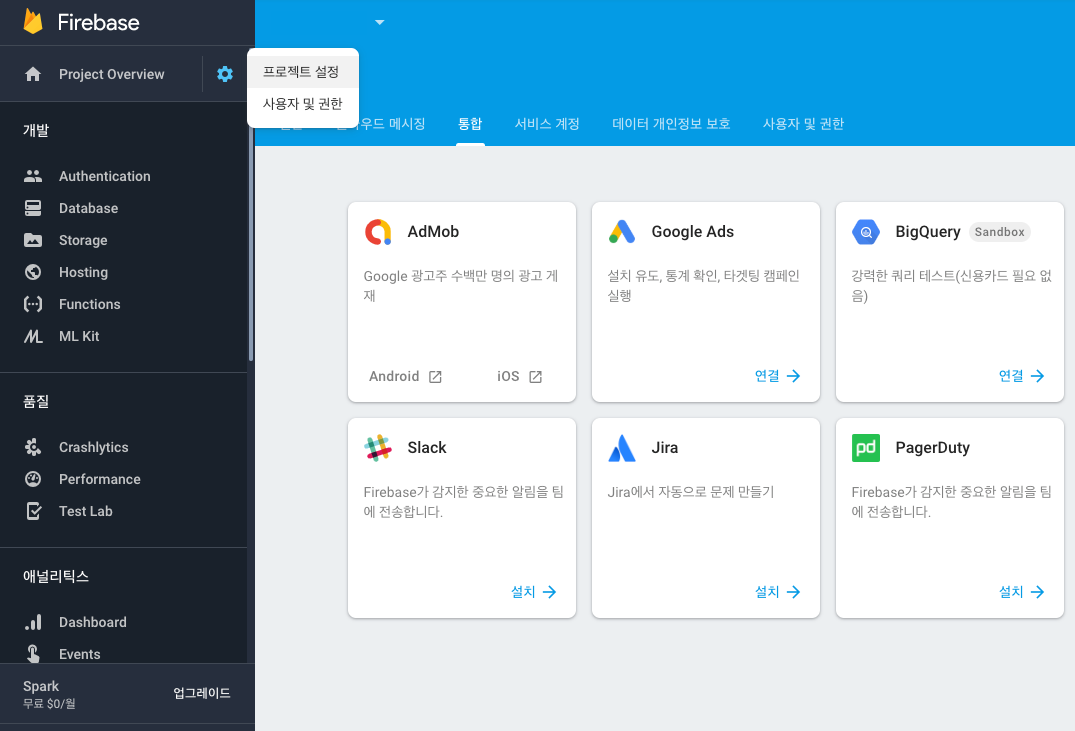Click the PagerDuty logo icon
Viewport: 1075px width, 731px height.
[866, 448]
